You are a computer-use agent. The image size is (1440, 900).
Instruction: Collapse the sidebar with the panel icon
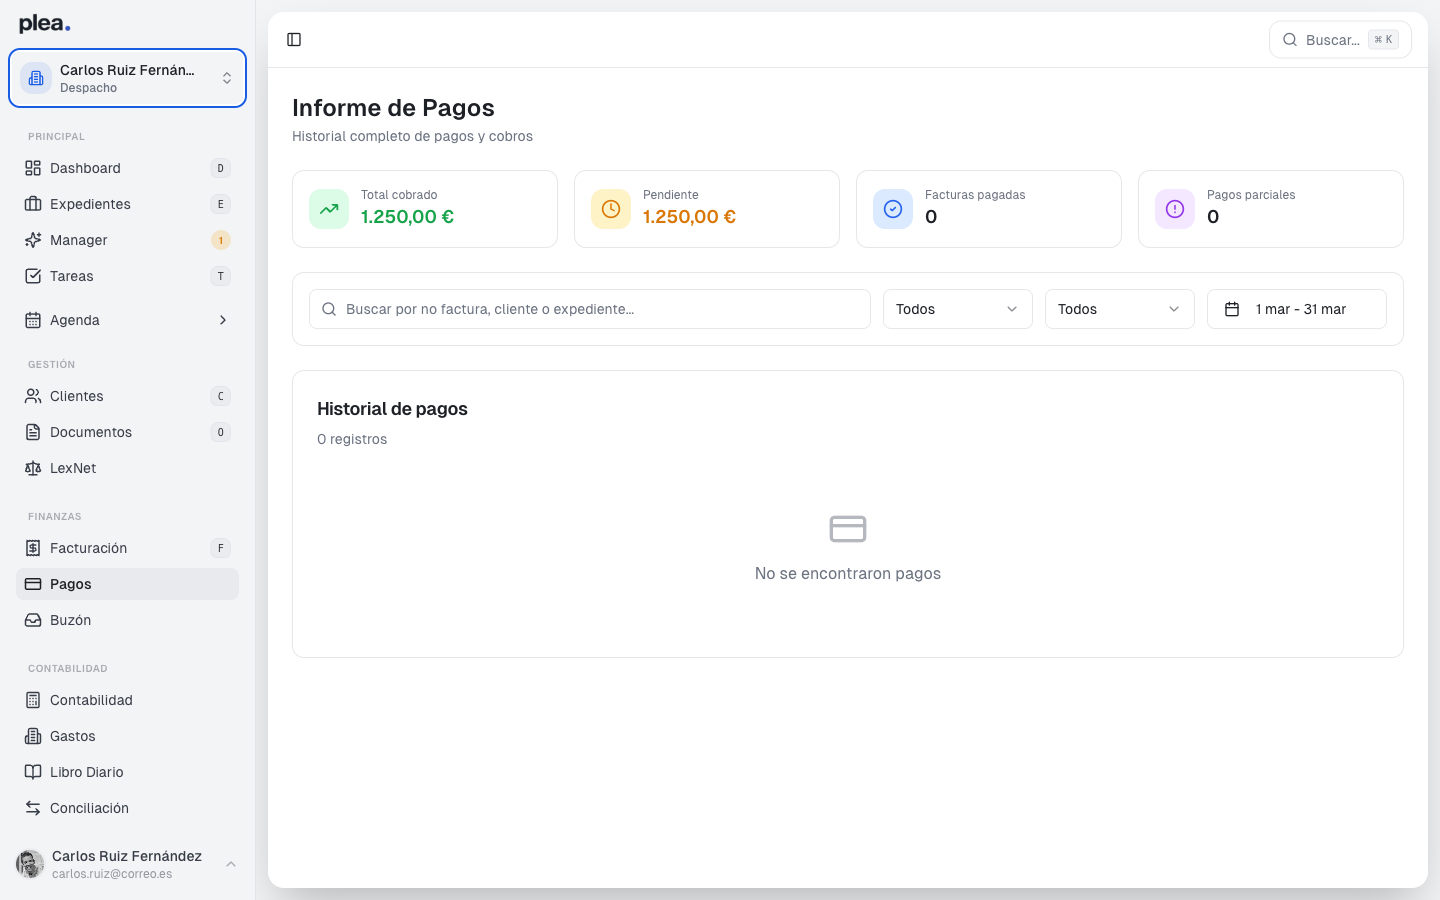point(294,39)
